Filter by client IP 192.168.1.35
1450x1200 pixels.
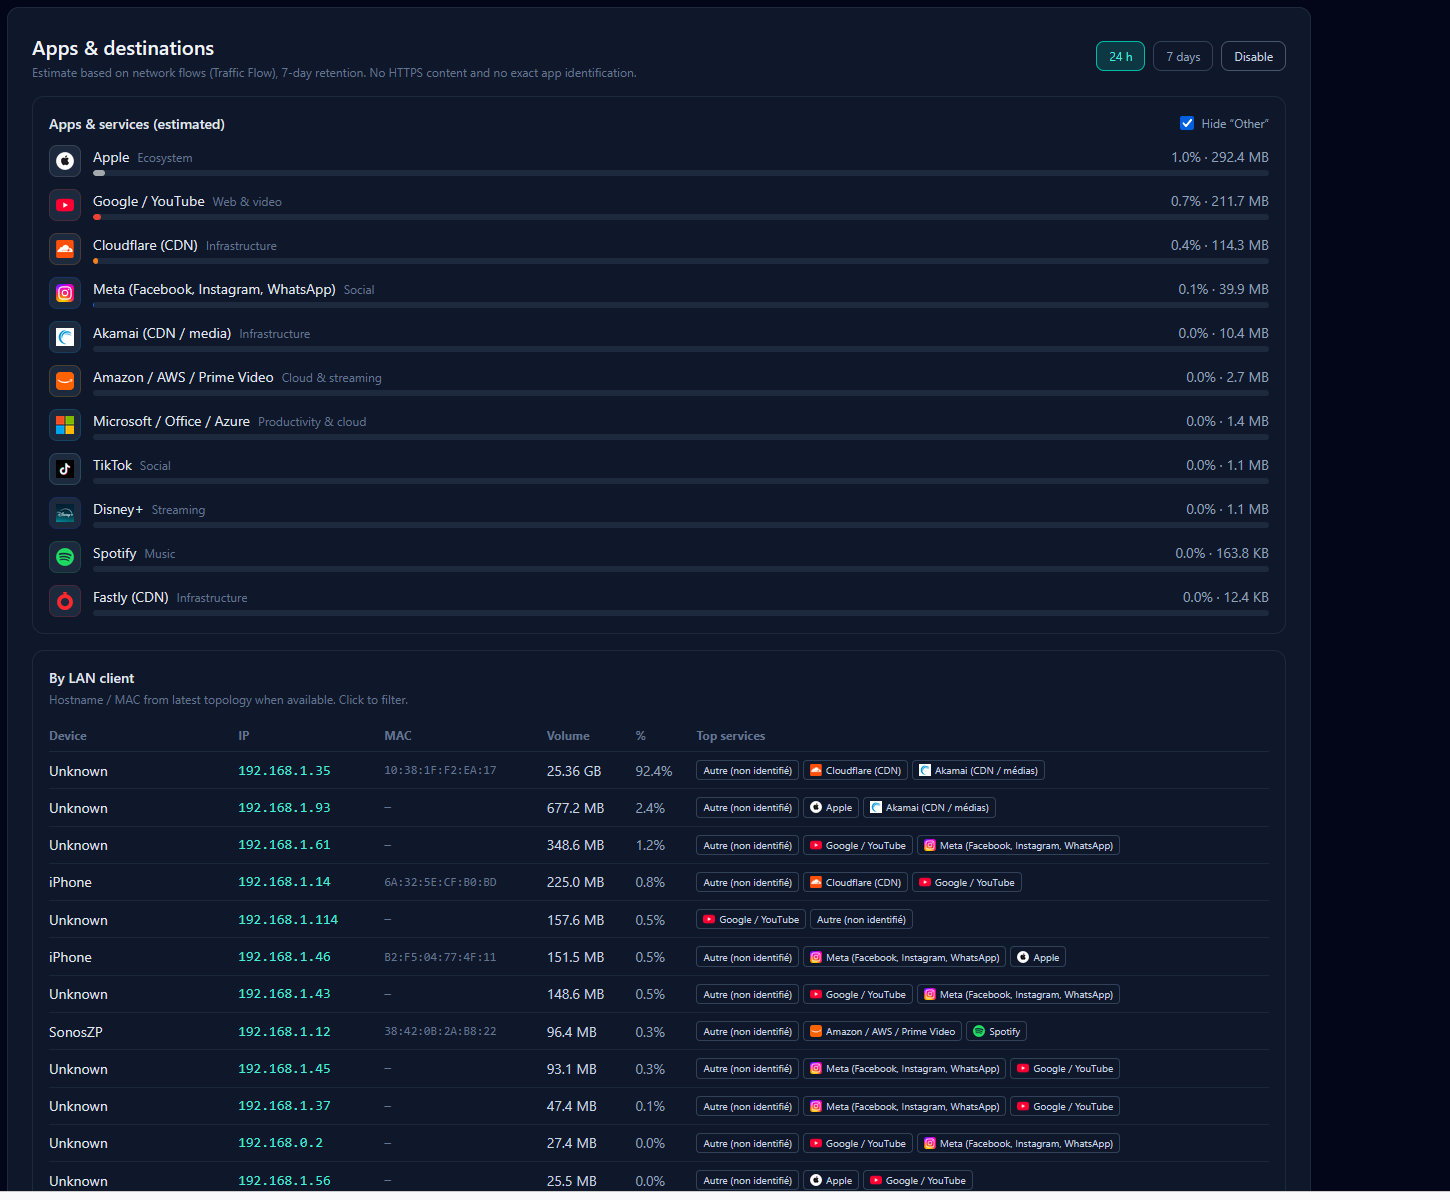click(x=284, y=771)
